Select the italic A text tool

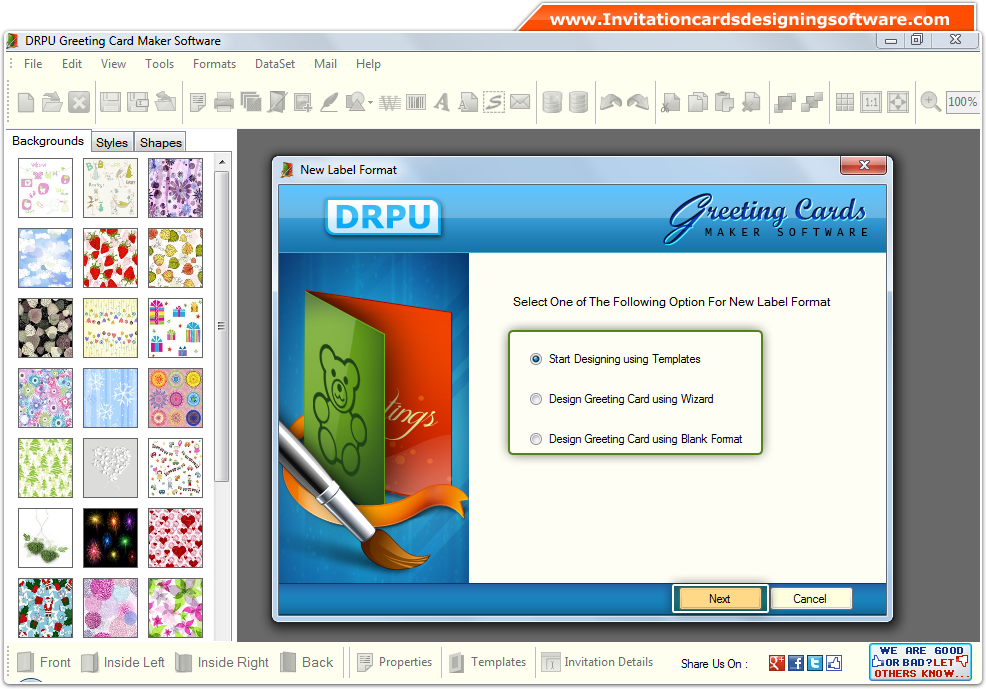pos(442,102)
